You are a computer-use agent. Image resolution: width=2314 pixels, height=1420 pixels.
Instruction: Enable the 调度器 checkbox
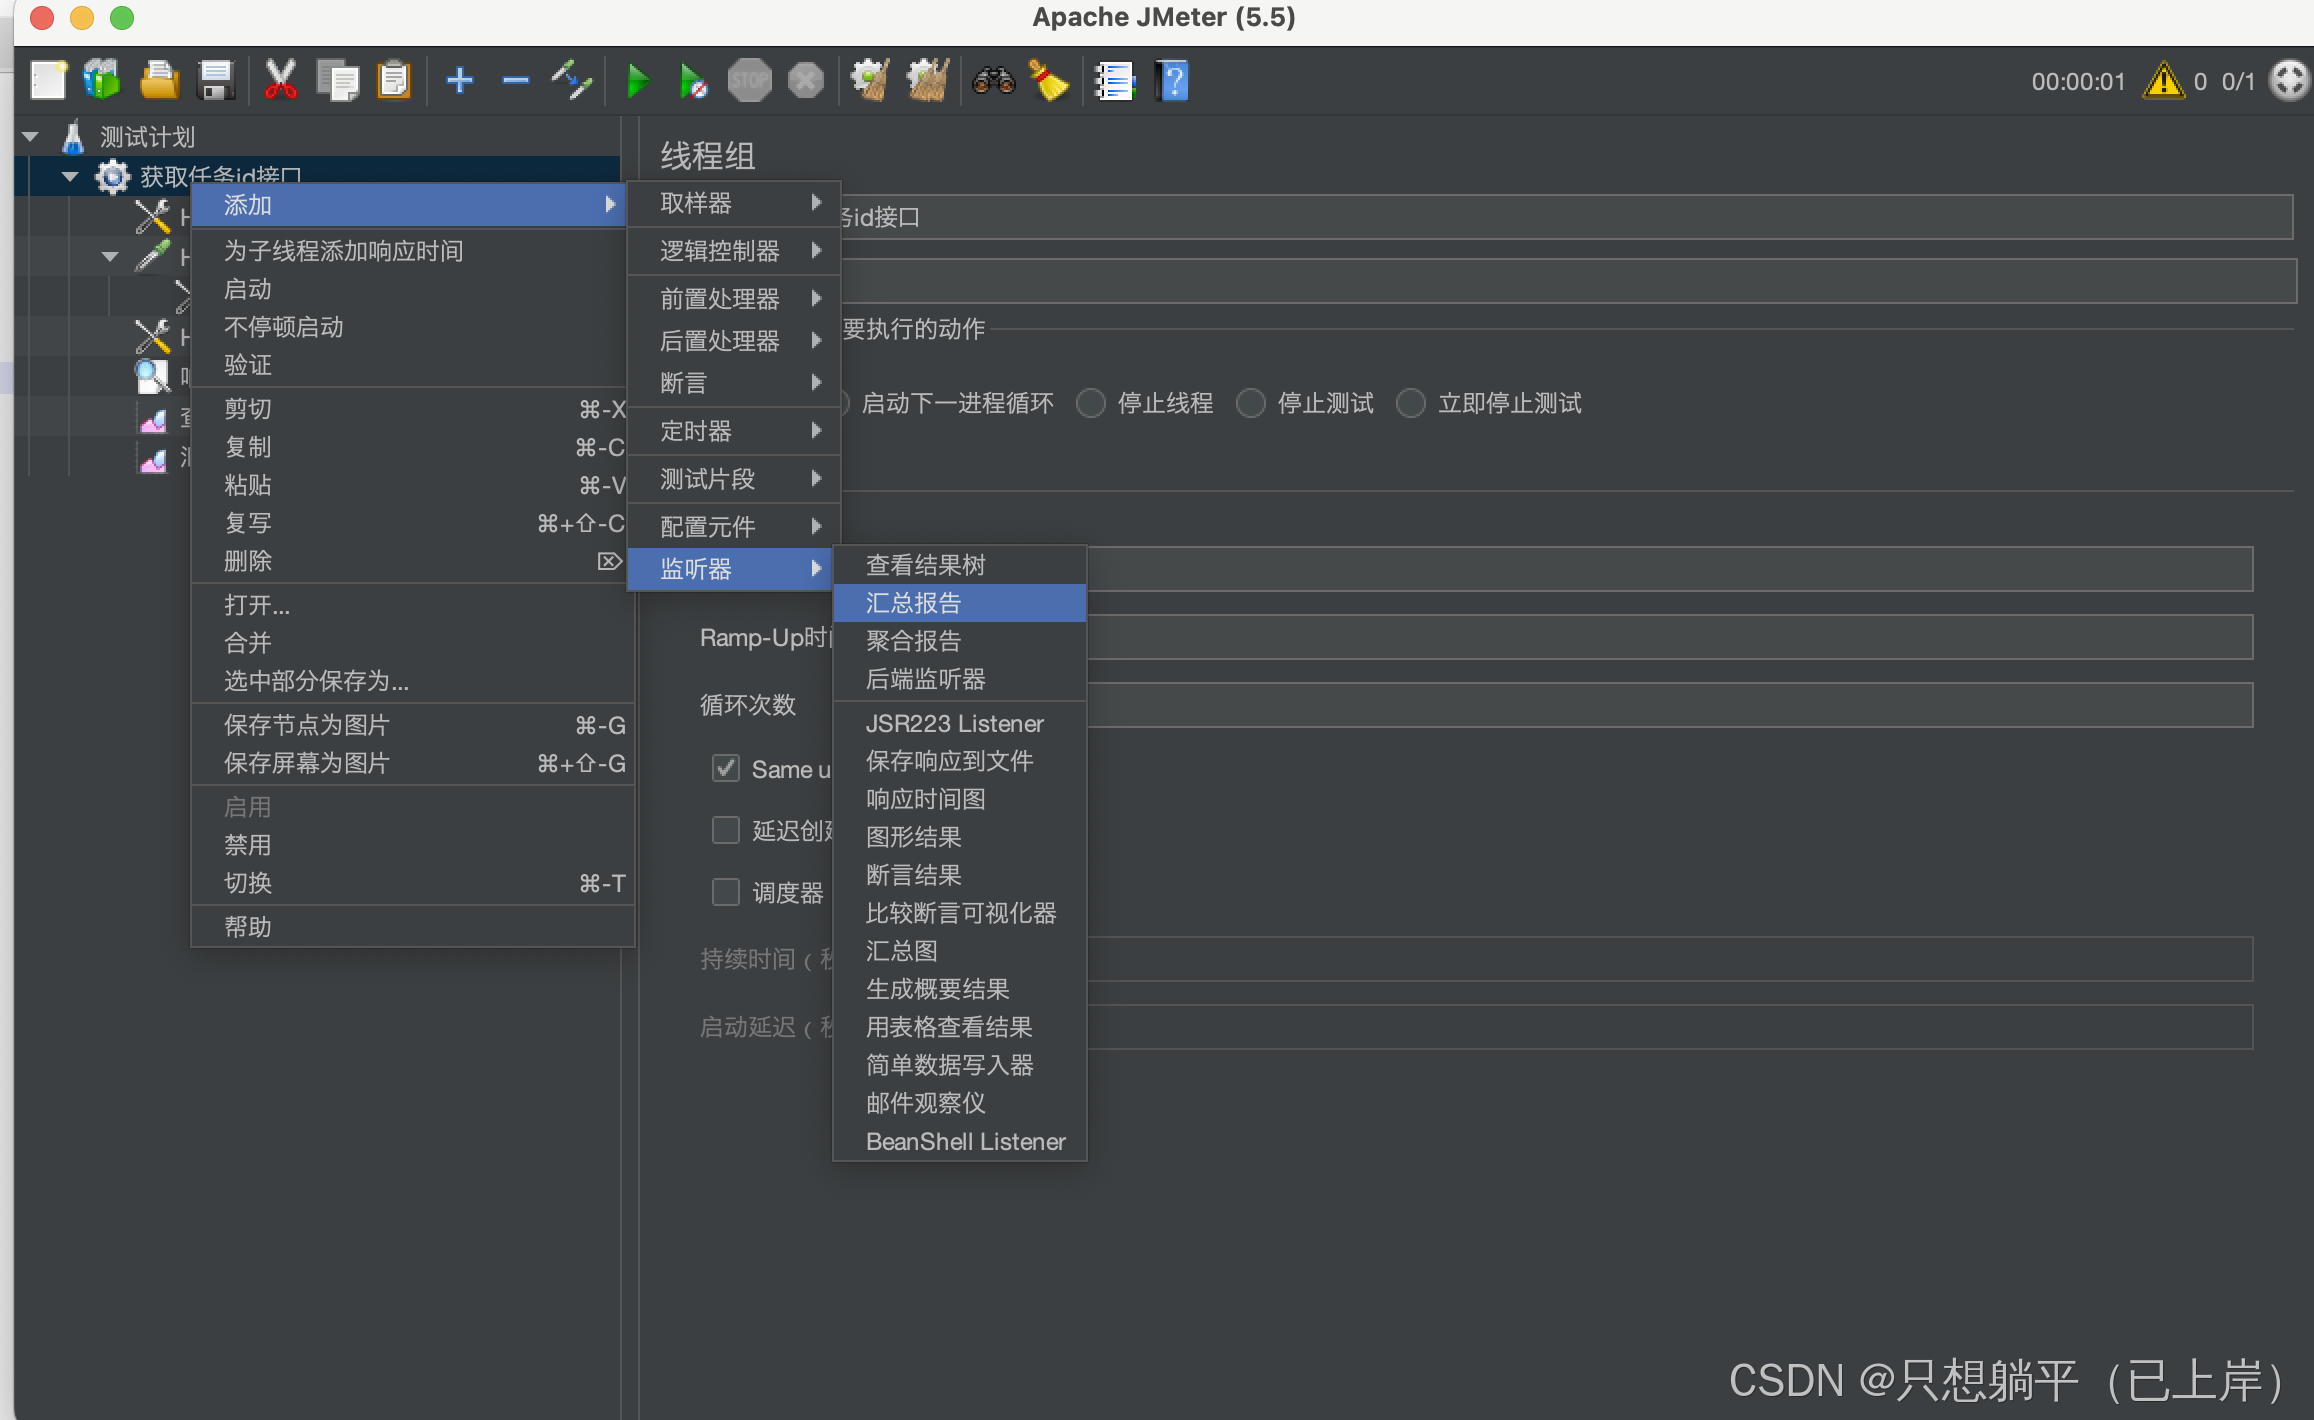click(x=726, y=892)
